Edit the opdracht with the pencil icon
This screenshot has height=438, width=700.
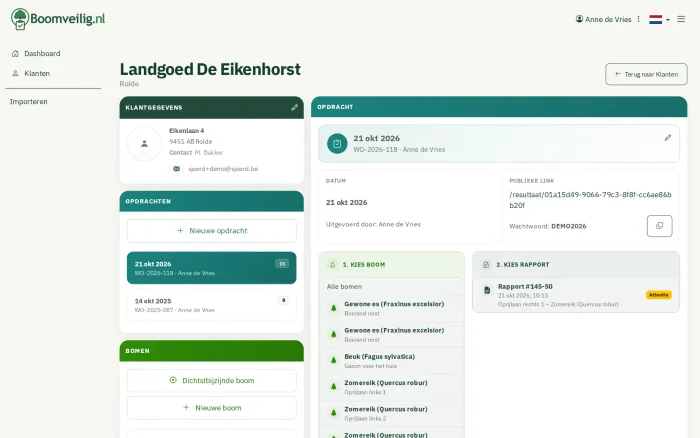(667, 138)
